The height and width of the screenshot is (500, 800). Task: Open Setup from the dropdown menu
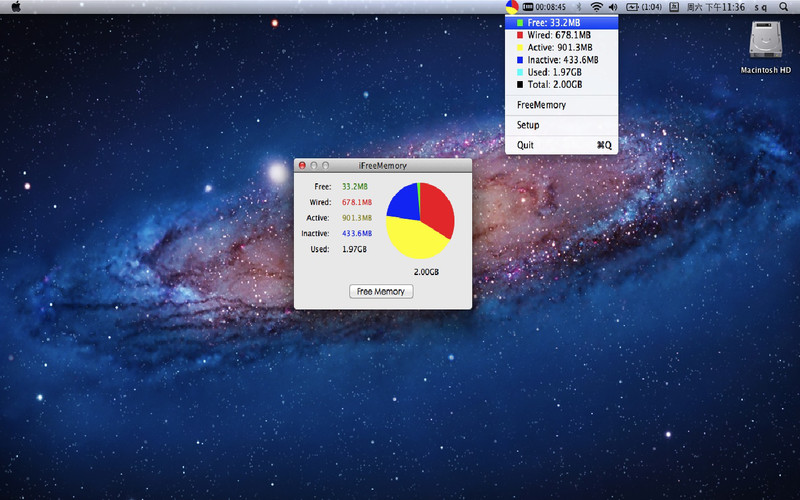tap(561, 125)
